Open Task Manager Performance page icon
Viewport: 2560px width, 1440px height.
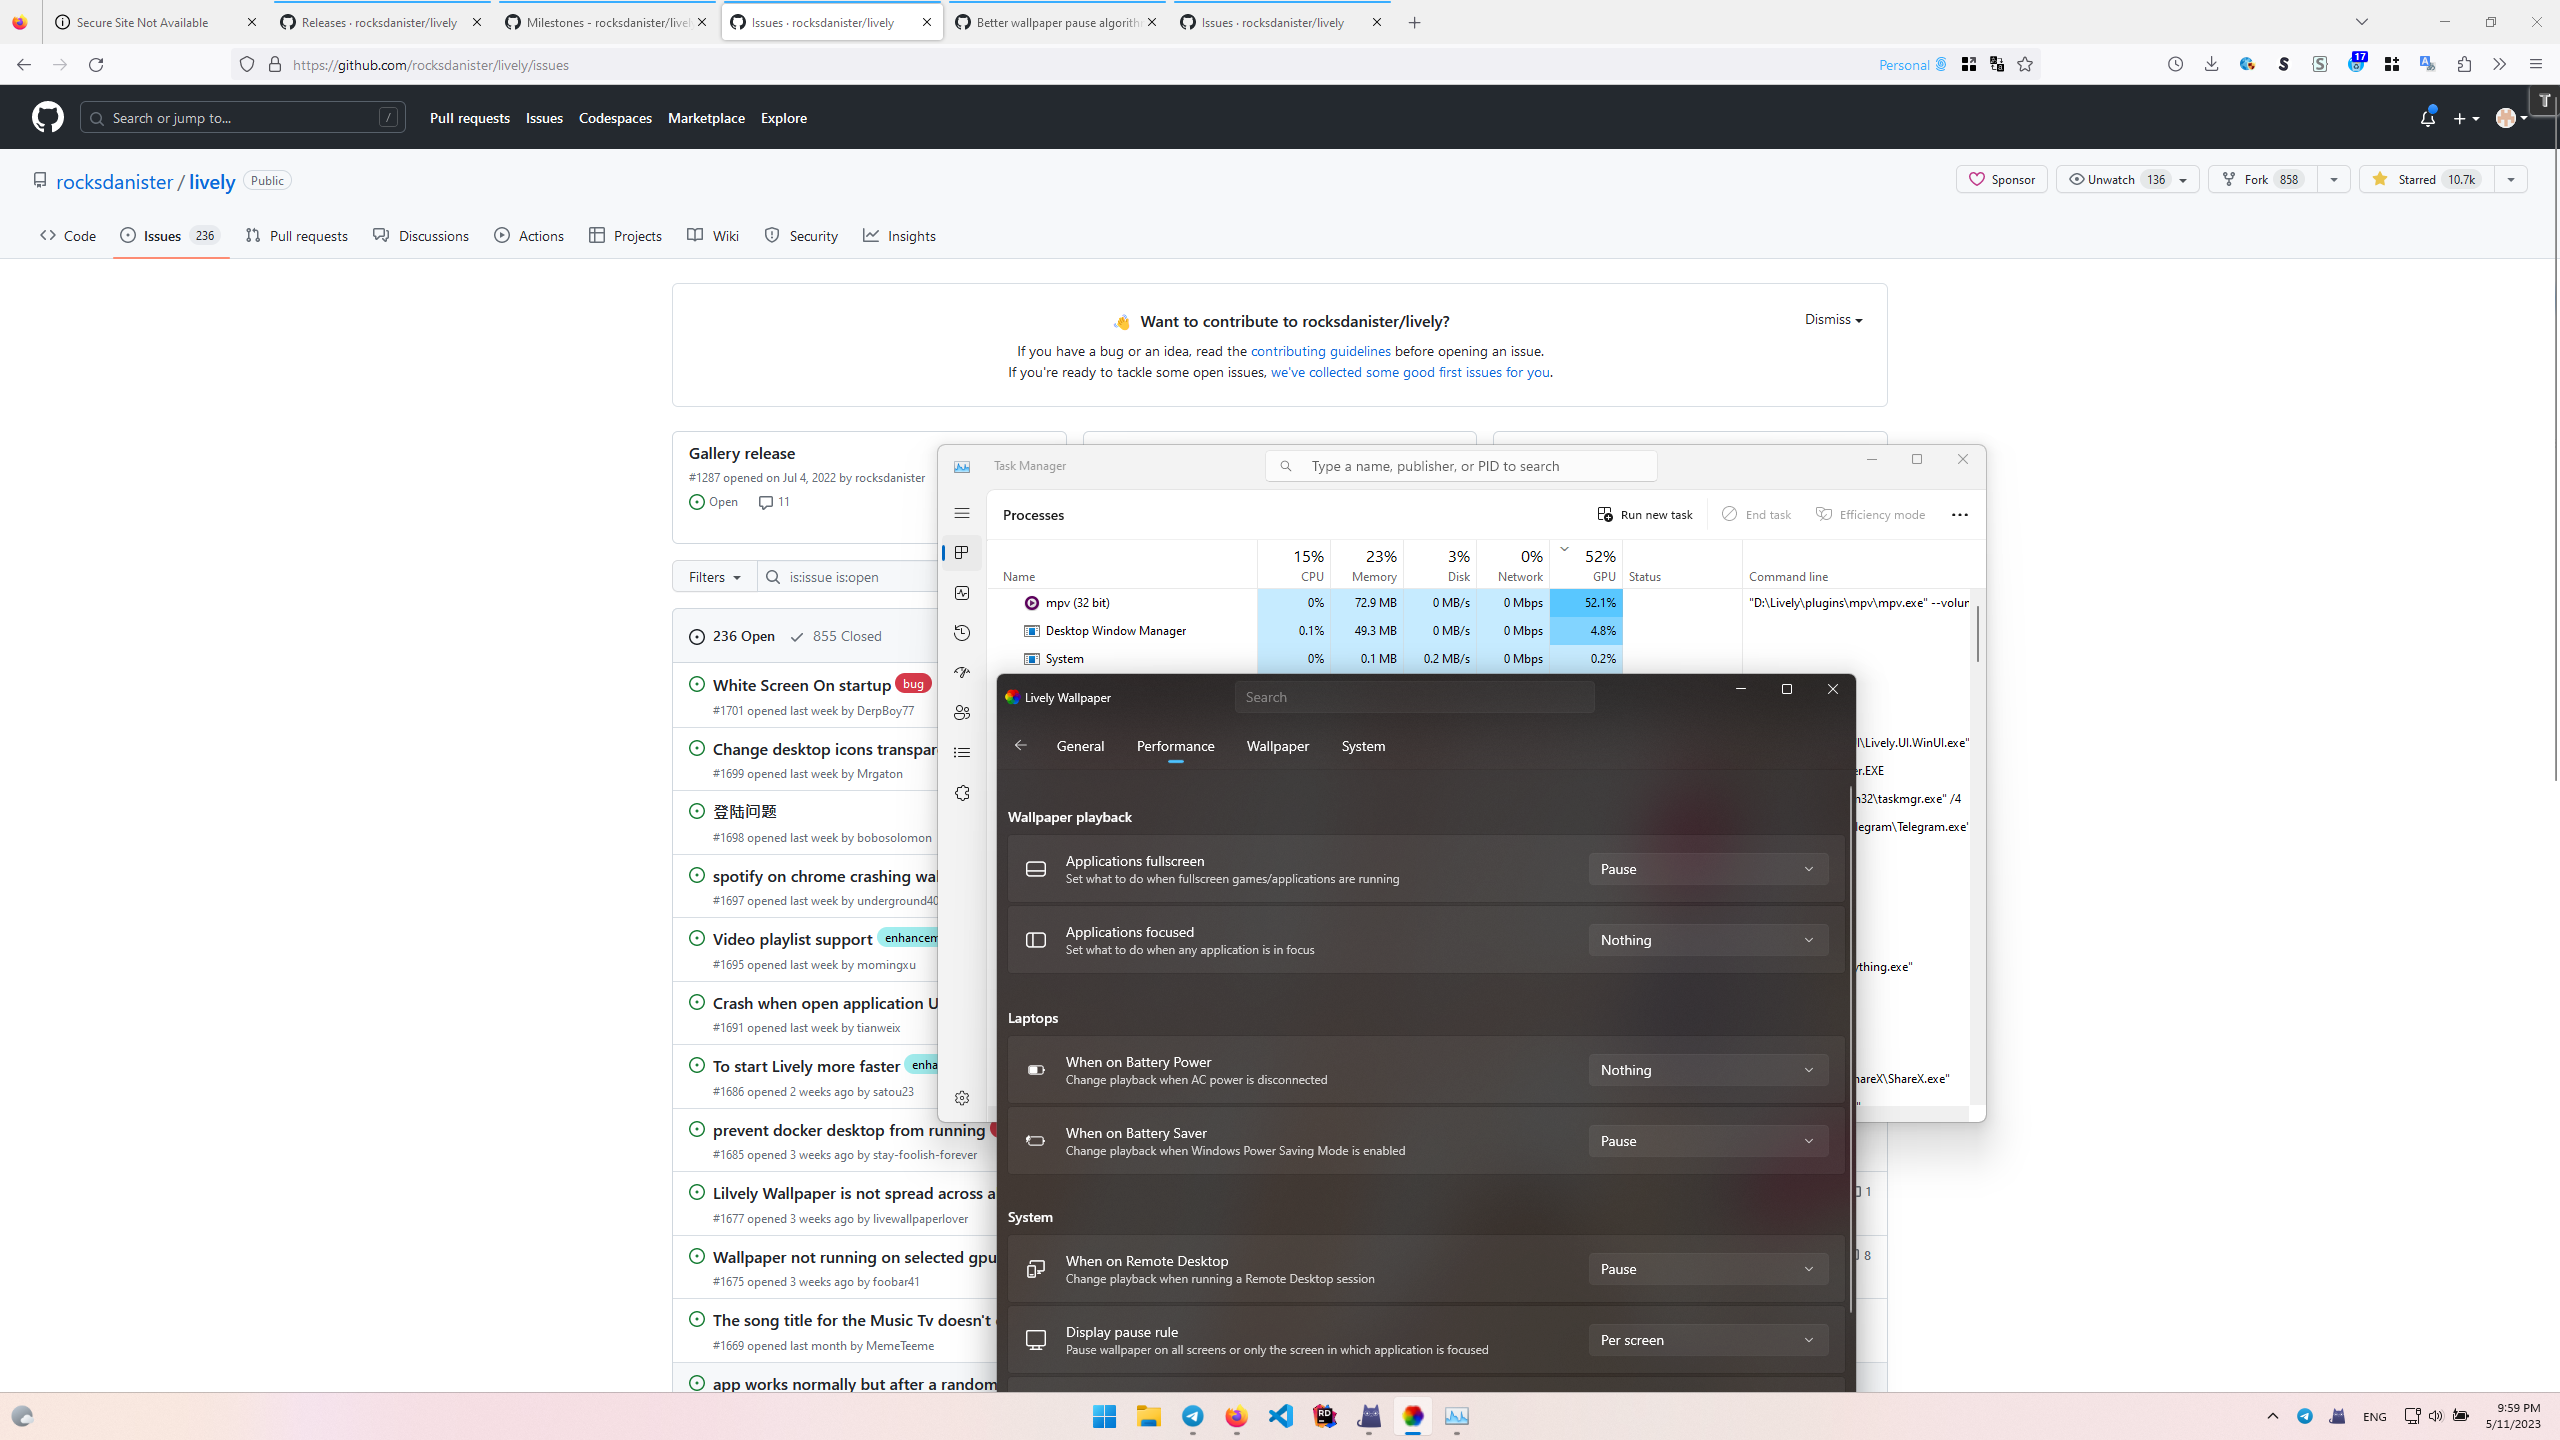point(962,593)
